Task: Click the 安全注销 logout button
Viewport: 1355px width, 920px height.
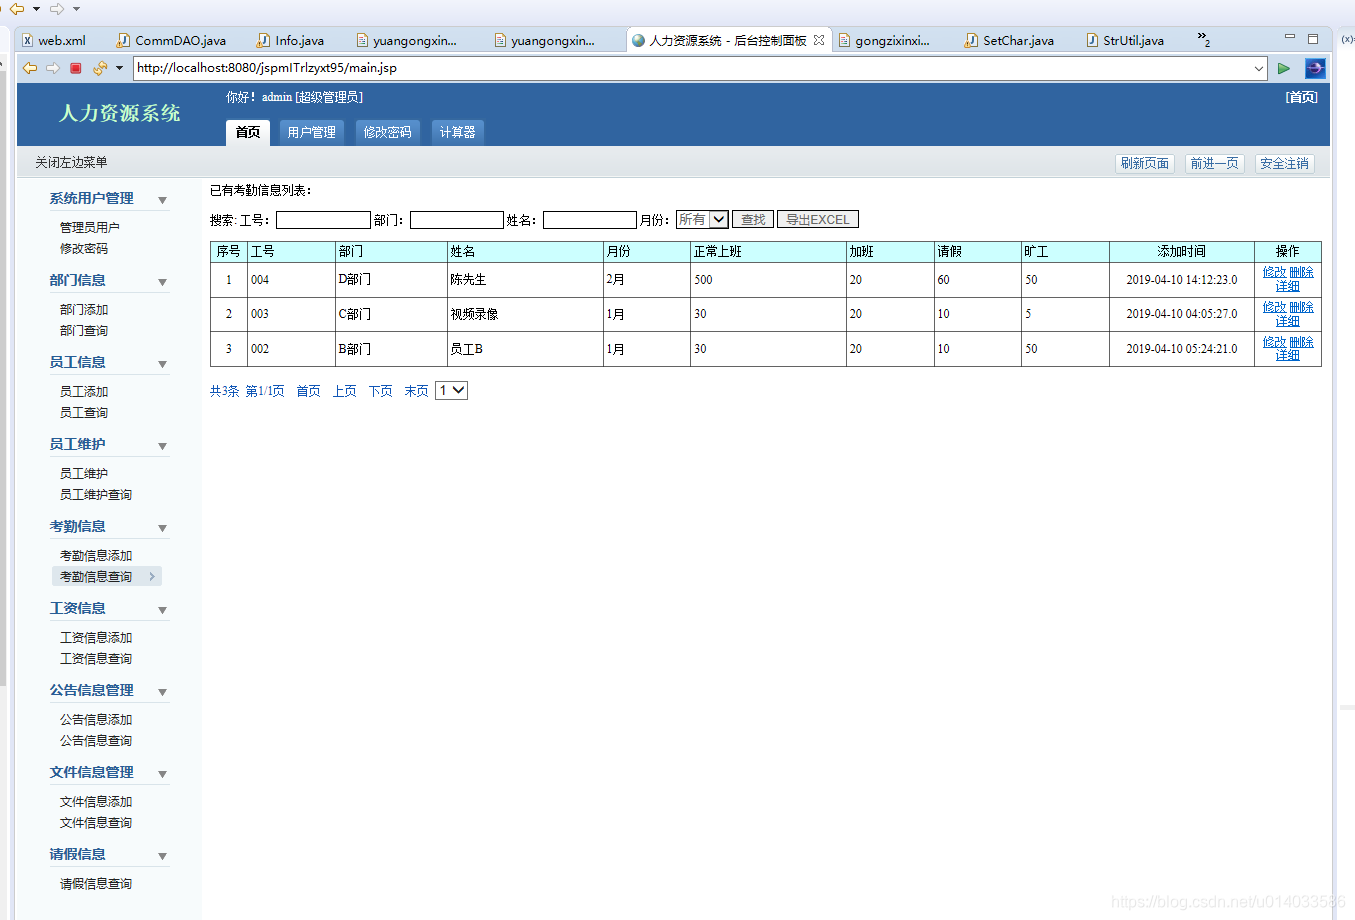Action: [1285, 163]
